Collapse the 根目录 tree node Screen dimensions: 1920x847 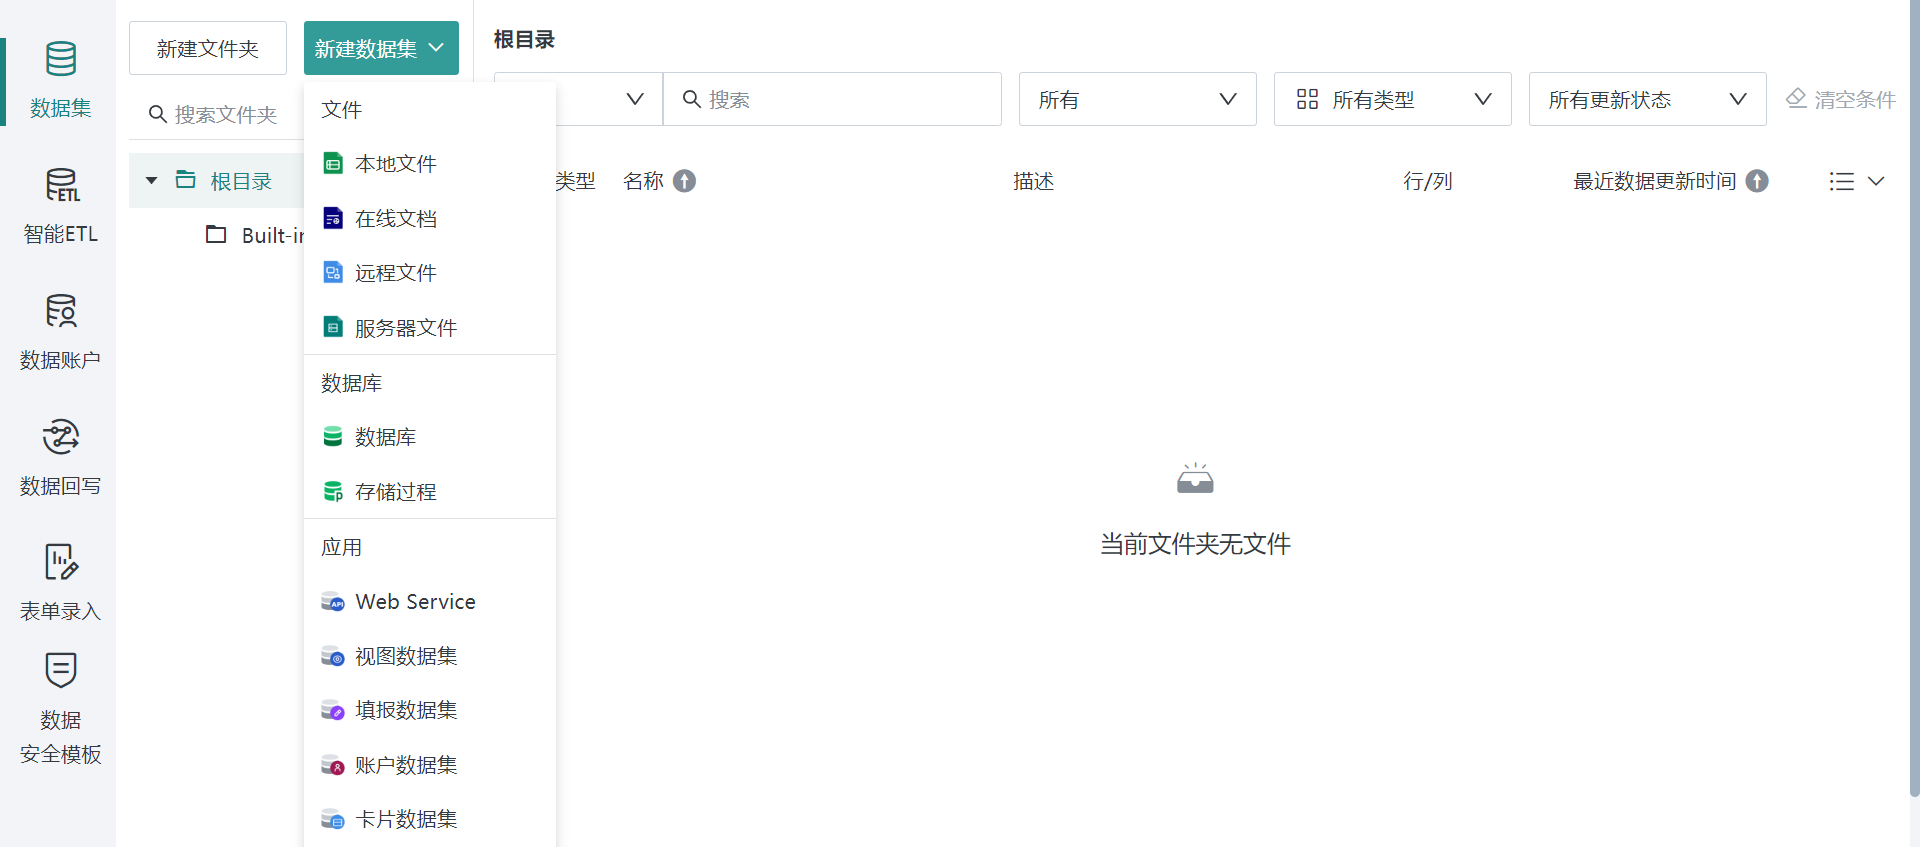[152, 181]
